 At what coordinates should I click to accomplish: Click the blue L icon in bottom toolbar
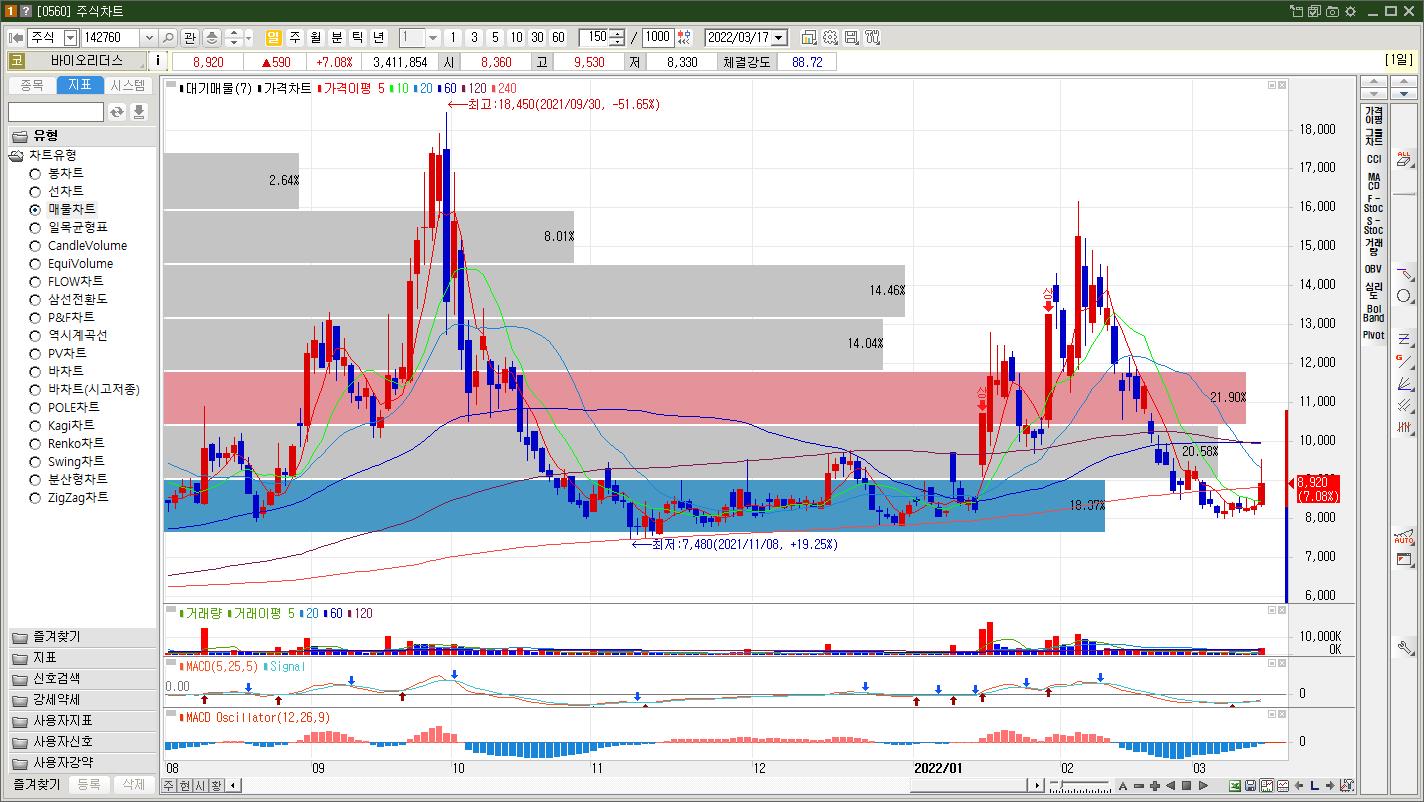point(1315,786)
